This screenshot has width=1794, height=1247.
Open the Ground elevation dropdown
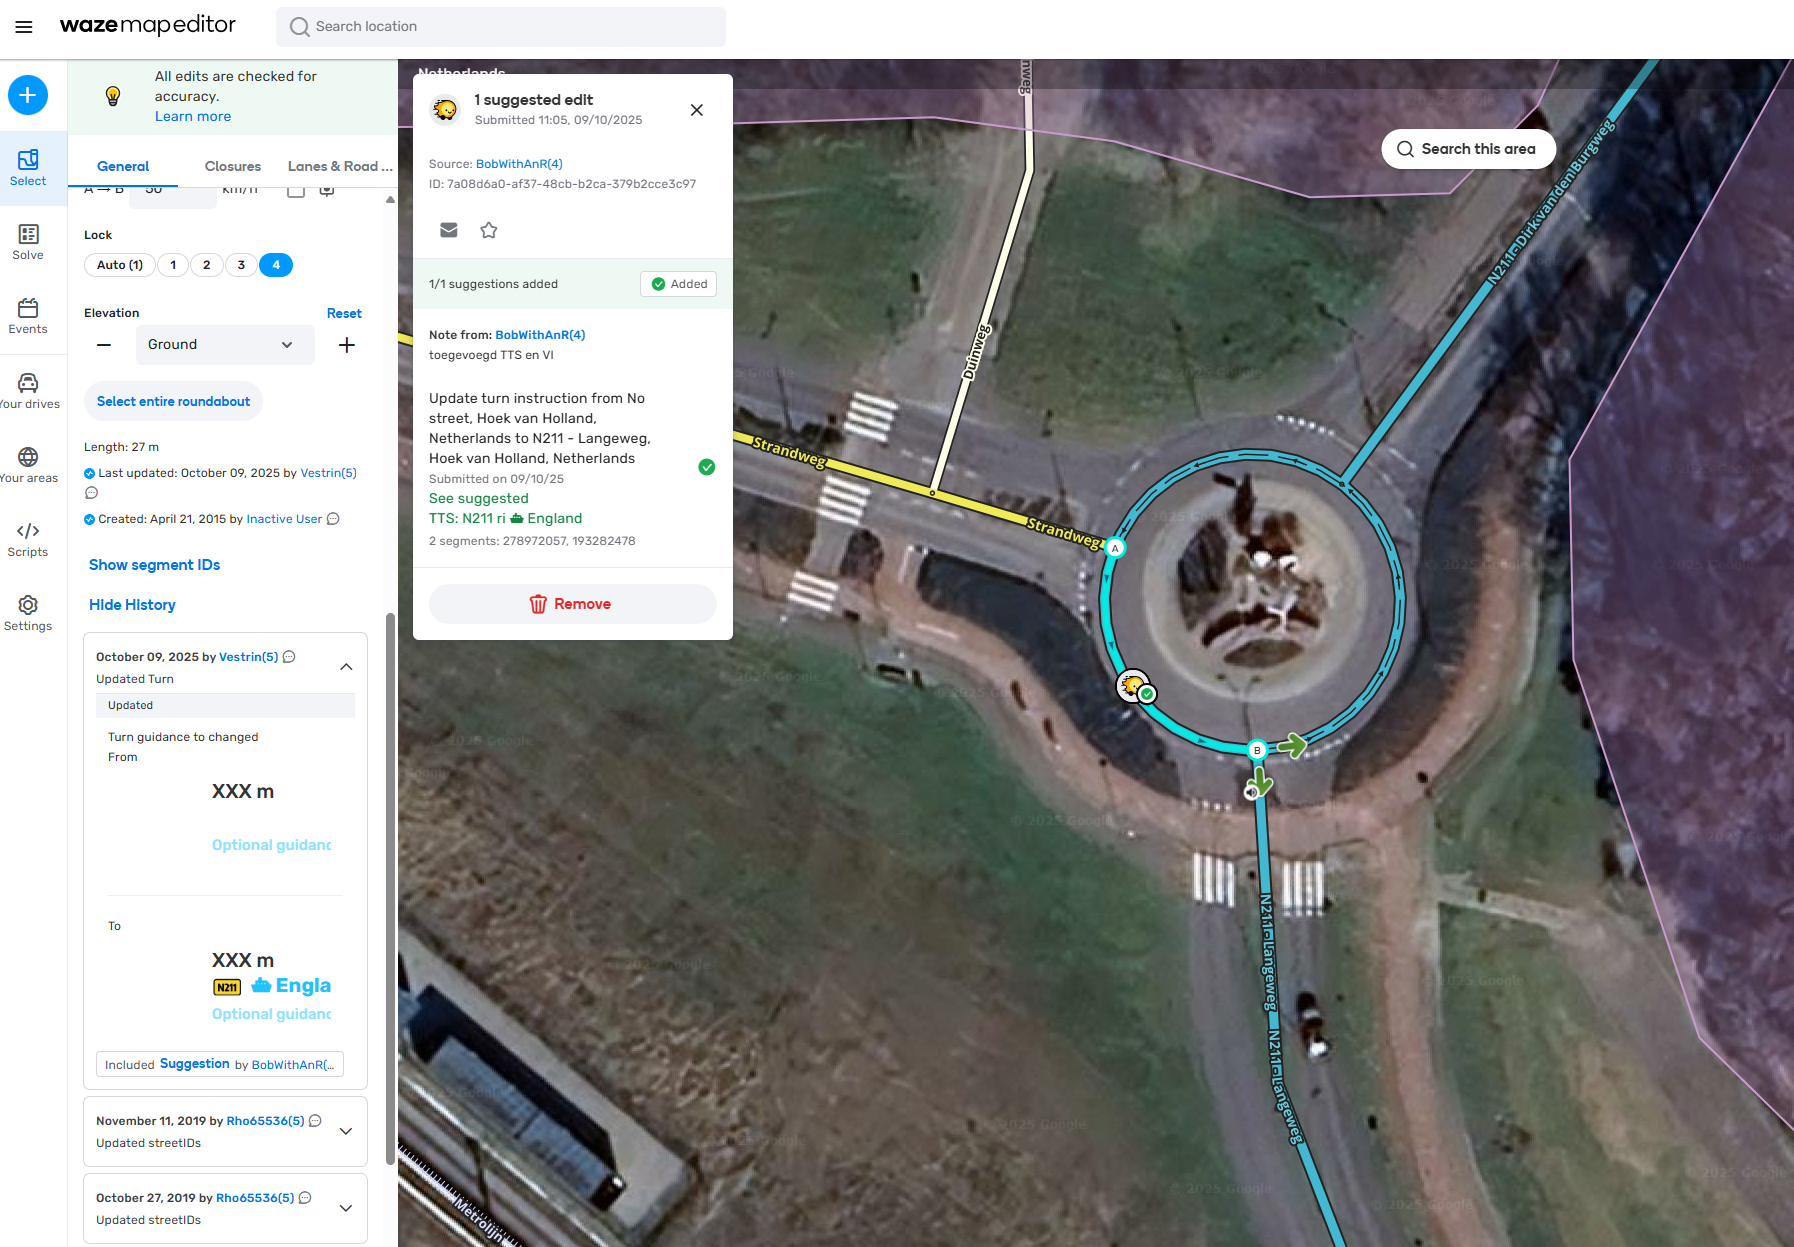click(x=224, y=345)
